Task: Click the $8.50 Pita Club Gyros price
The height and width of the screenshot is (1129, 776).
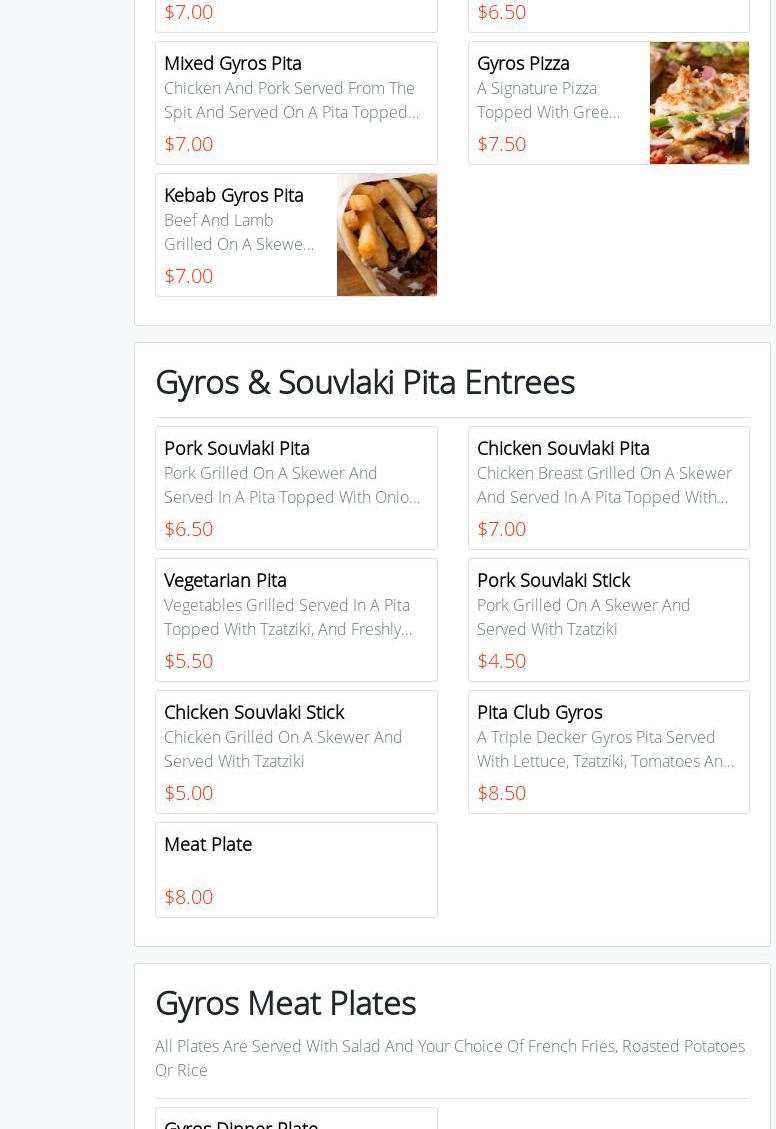Action: [x=501, y=793]
